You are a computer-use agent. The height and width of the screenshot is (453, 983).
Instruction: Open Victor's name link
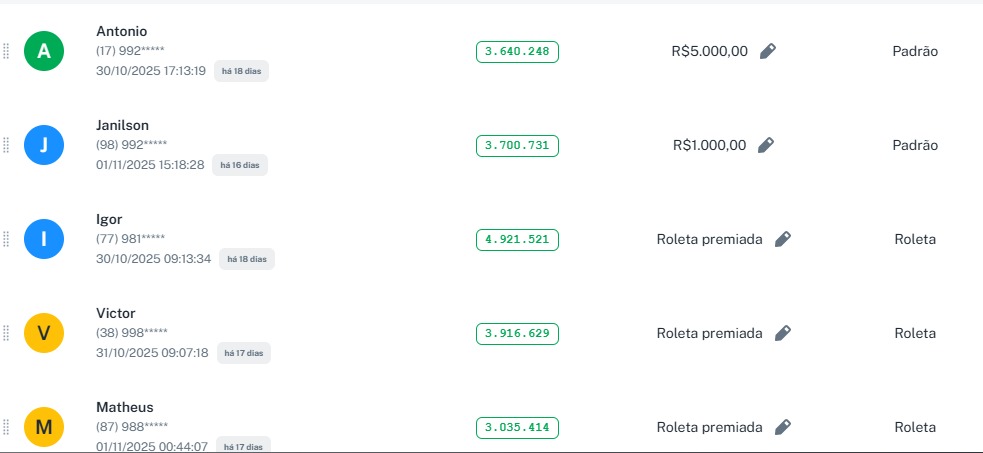click(115, 313)
